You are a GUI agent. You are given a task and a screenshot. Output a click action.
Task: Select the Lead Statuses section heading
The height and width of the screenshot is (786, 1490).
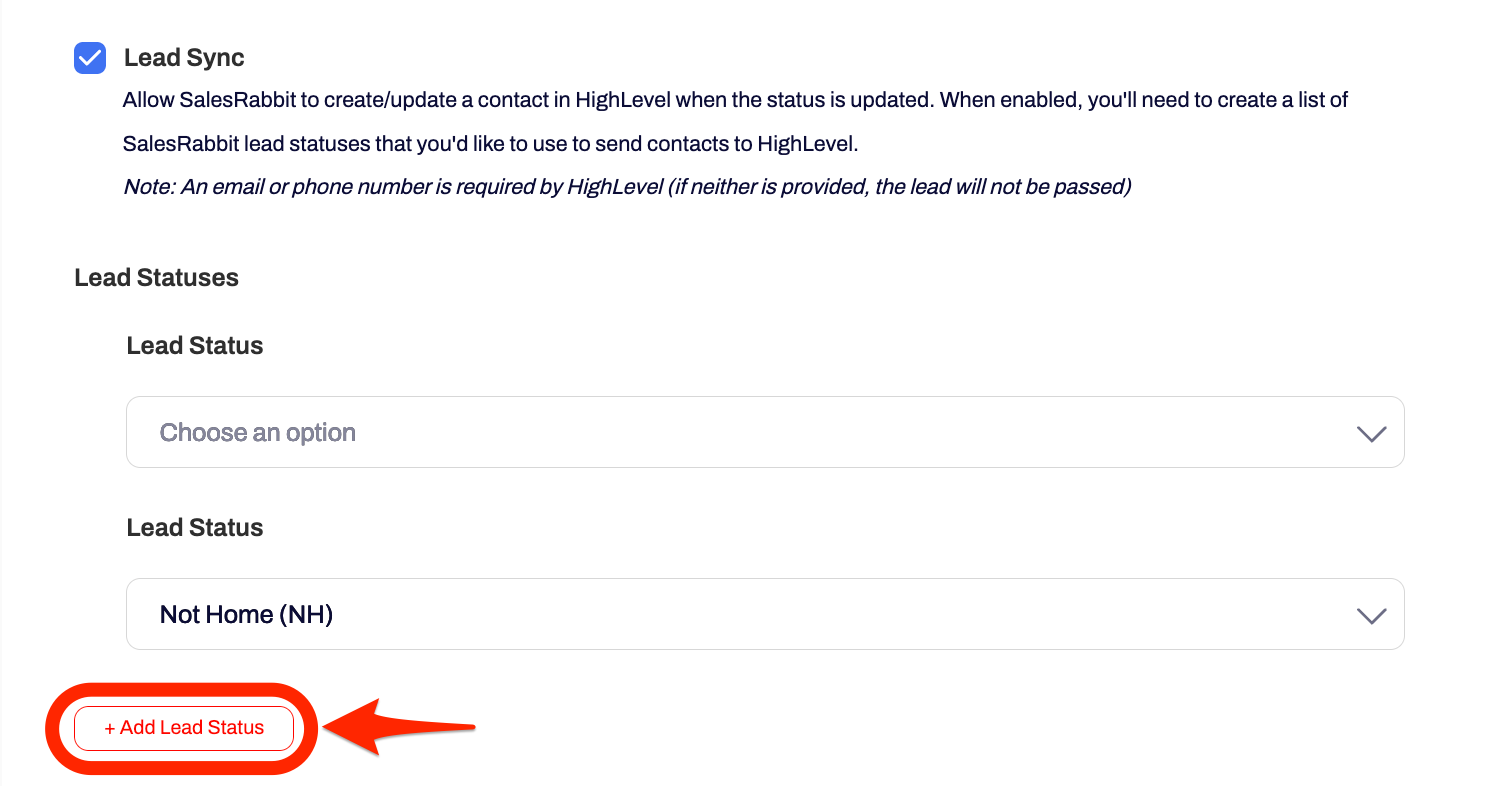156,277
